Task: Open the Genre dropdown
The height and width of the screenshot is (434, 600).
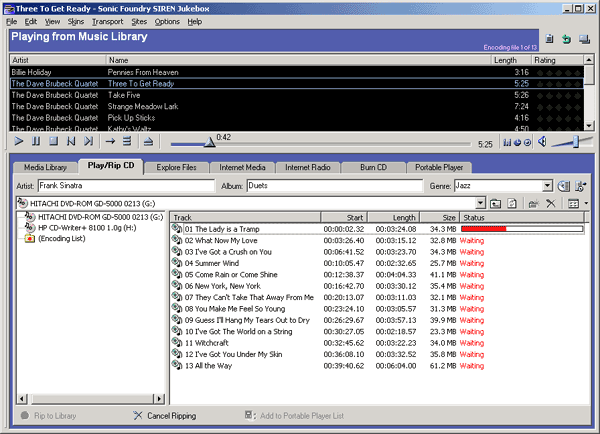Action: pos(548,186)
